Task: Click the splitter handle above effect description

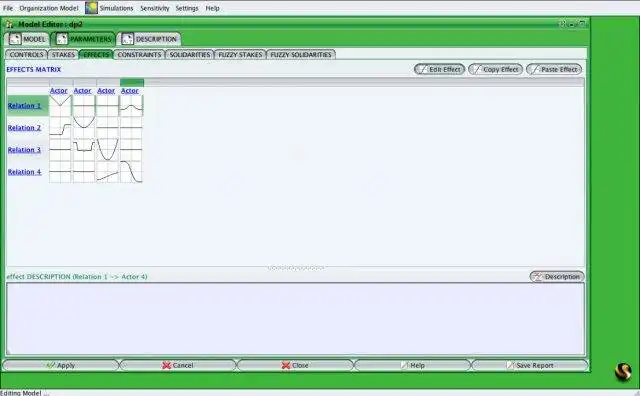Action: tap(296, 268)
